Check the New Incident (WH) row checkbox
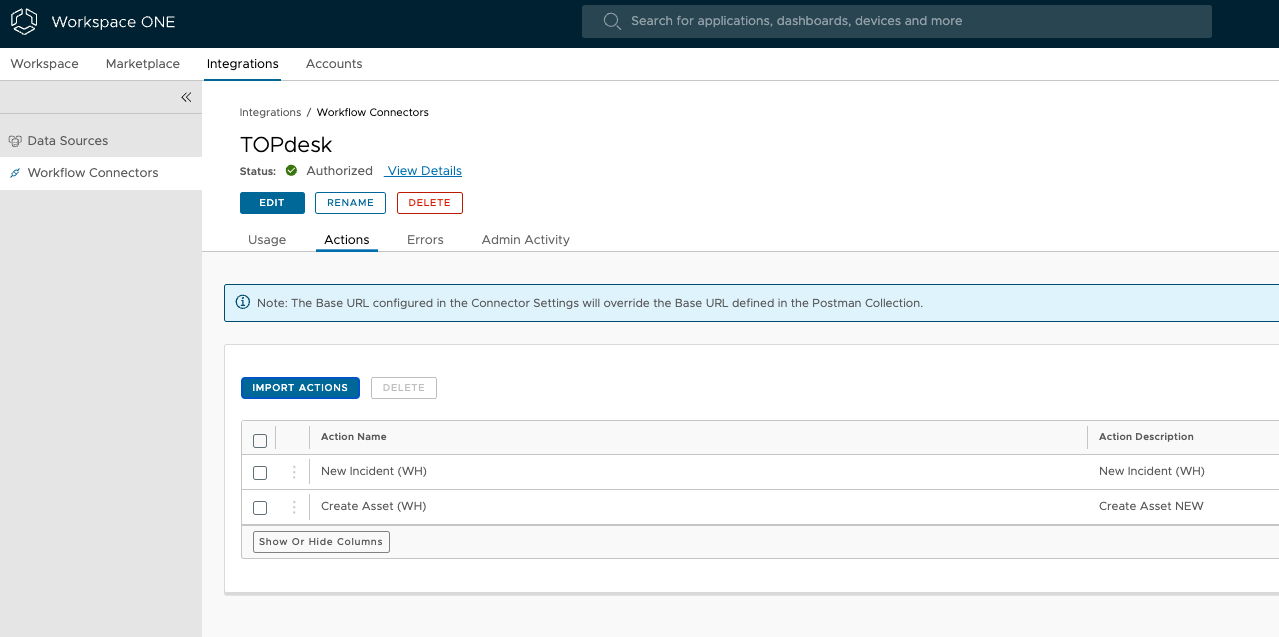The width and height of the screenshot is (1279, 637). (x=260, y=472)
